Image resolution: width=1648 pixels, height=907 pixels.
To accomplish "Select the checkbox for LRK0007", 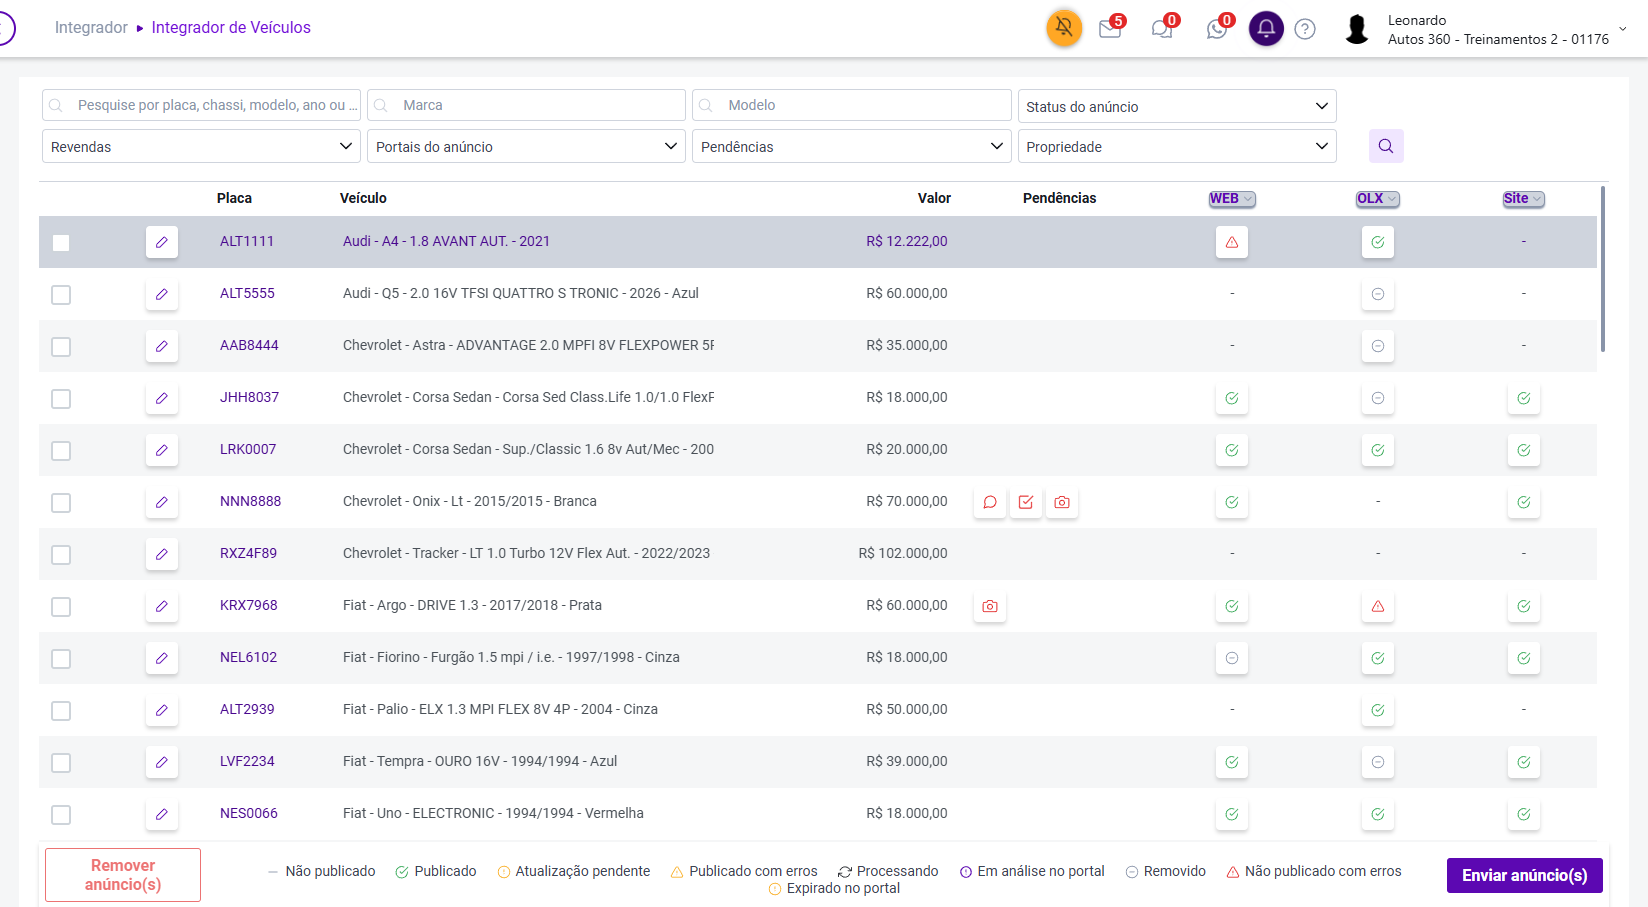I will click(61, 451).
